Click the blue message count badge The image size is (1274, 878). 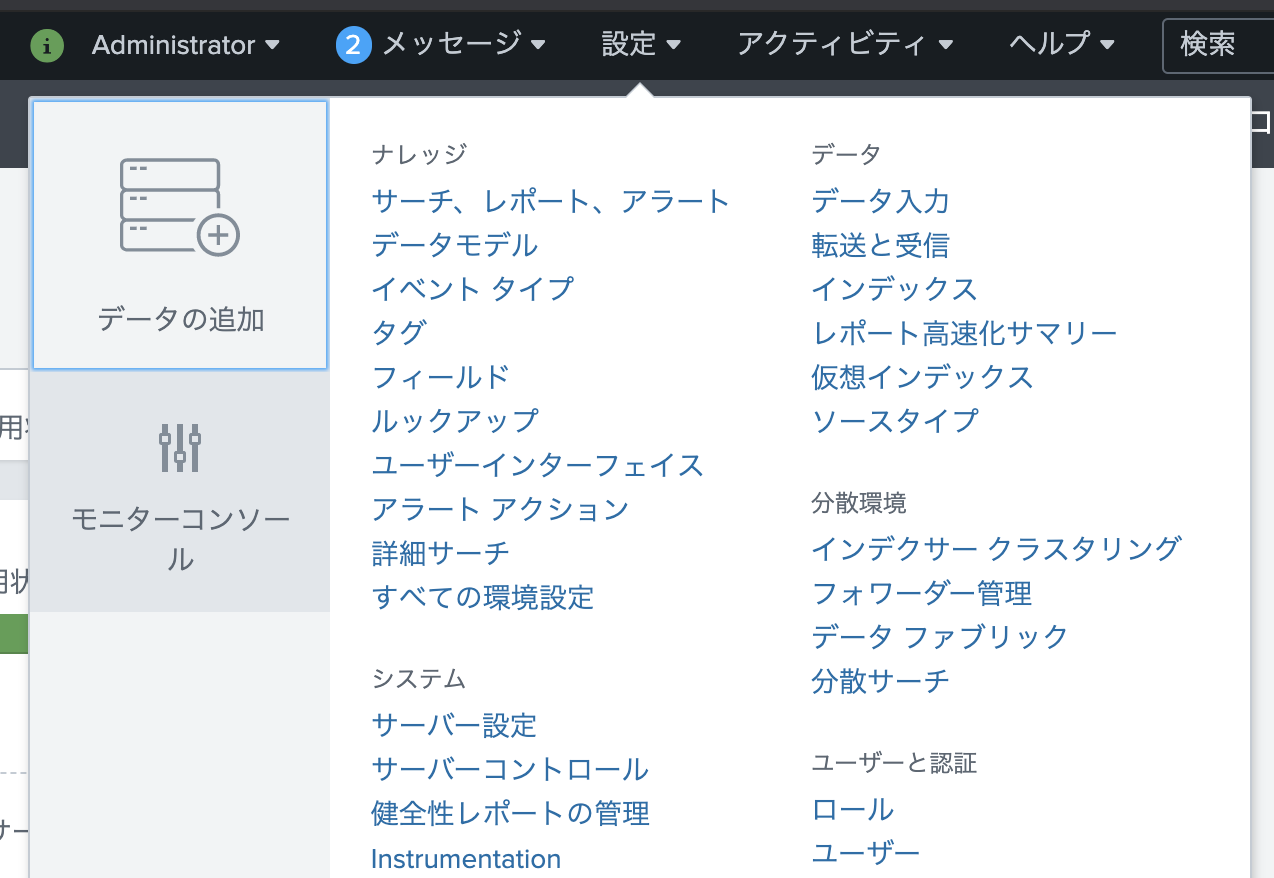354,45
